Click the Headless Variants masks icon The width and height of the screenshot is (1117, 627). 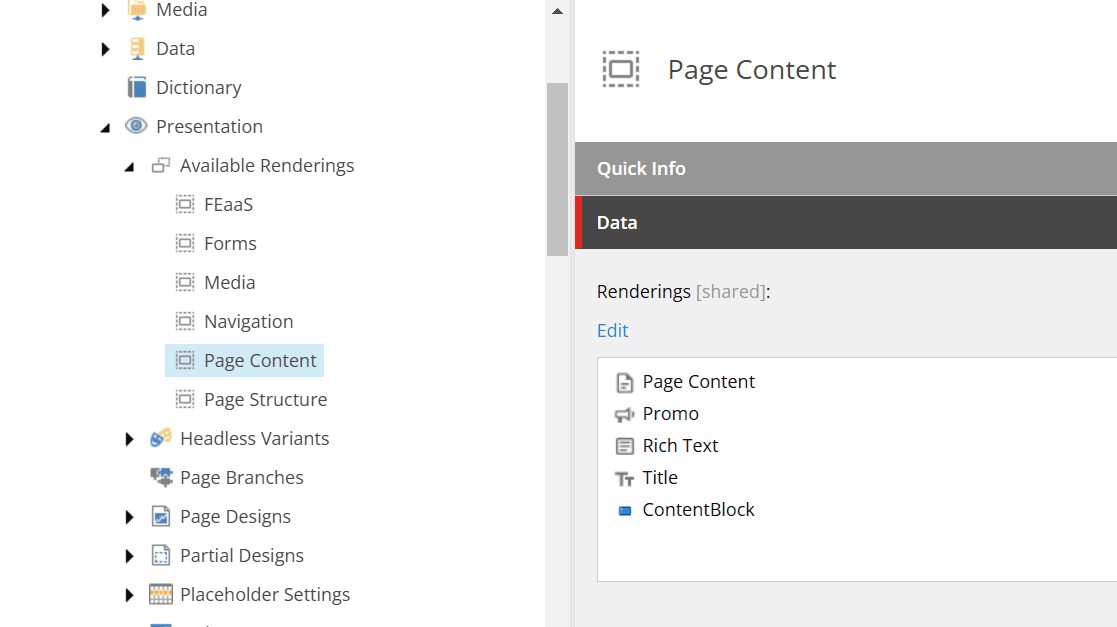point(160,439)
